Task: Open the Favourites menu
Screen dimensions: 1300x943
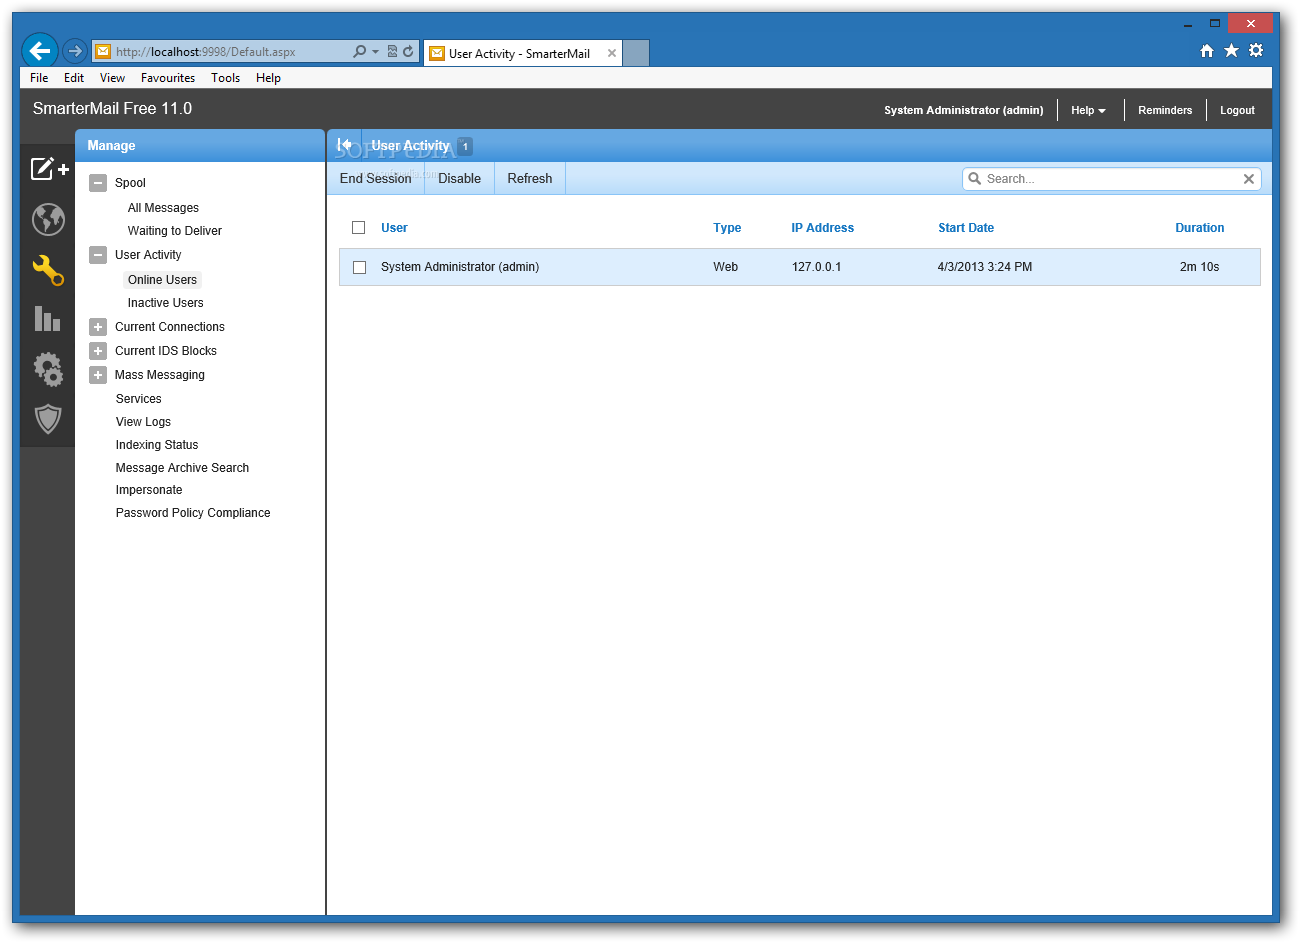Action: click(168, 78)
